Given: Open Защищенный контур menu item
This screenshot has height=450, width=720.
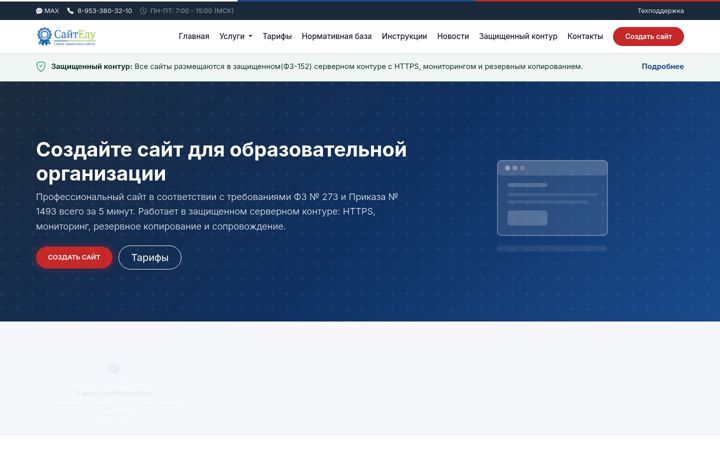Looking at the screenshot, I should pos(518,36).
